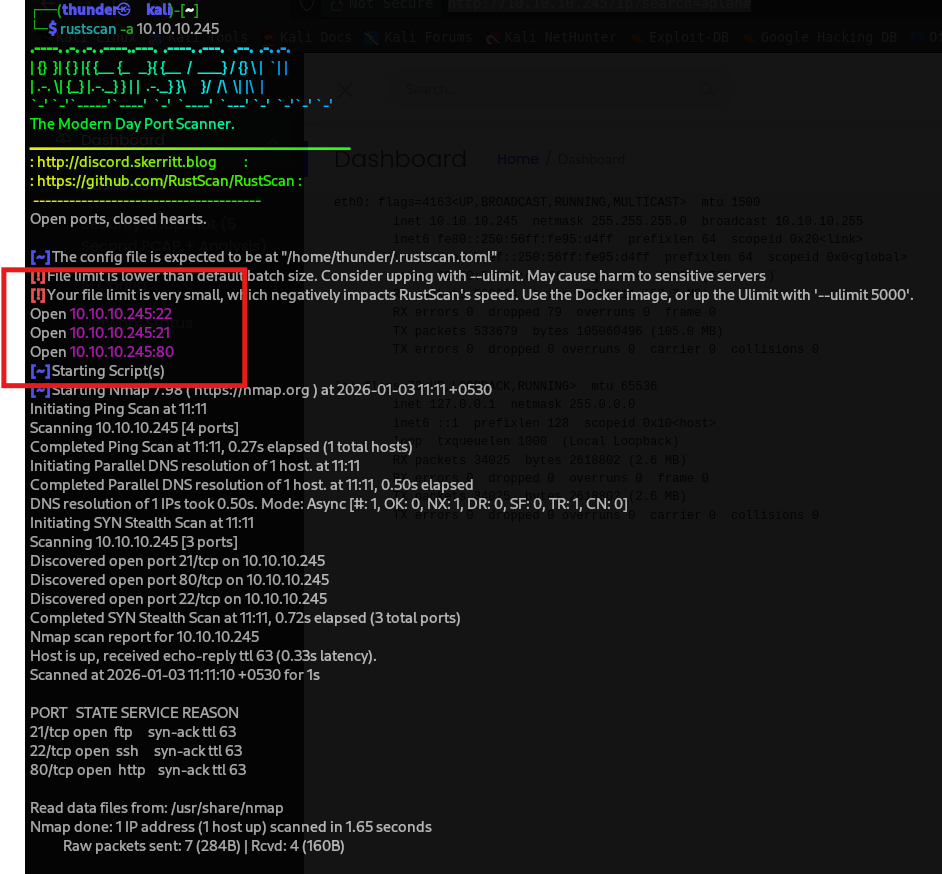The width and height of the screenshot is (942, 874).
Task: Click the browser address bar URL
Action: tap(599, 5)
